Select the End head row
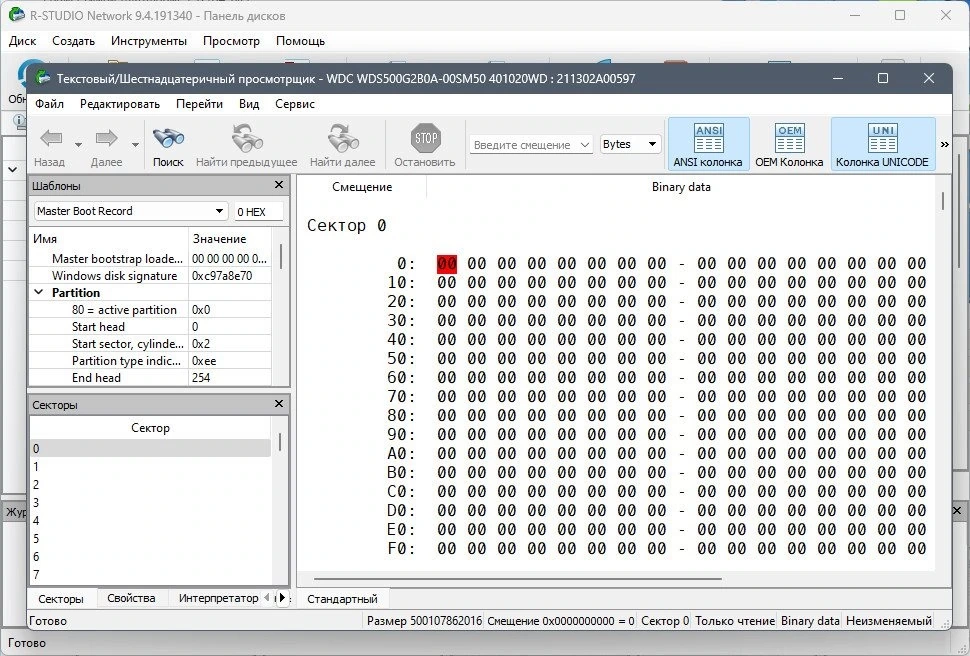Viewport: 970px width, 656px height. [150, 378]
